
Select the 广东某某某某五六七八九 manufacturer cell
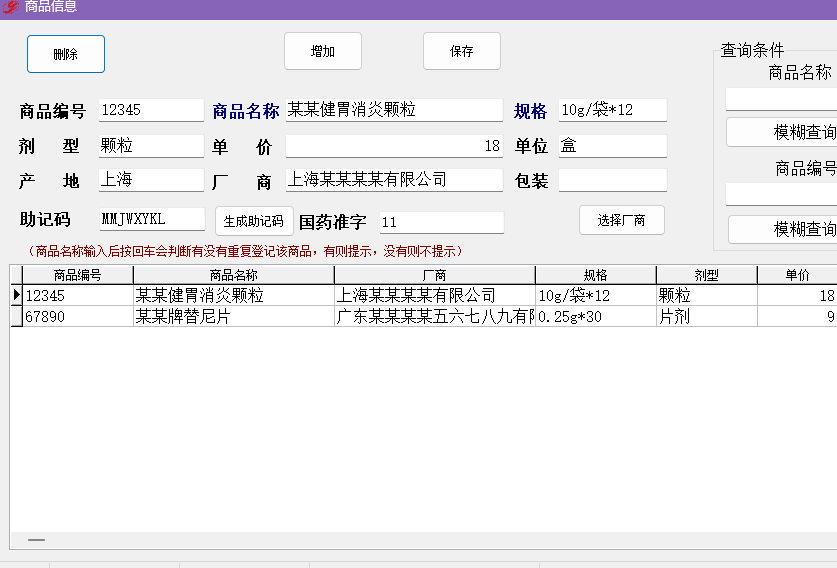point(435,316)
